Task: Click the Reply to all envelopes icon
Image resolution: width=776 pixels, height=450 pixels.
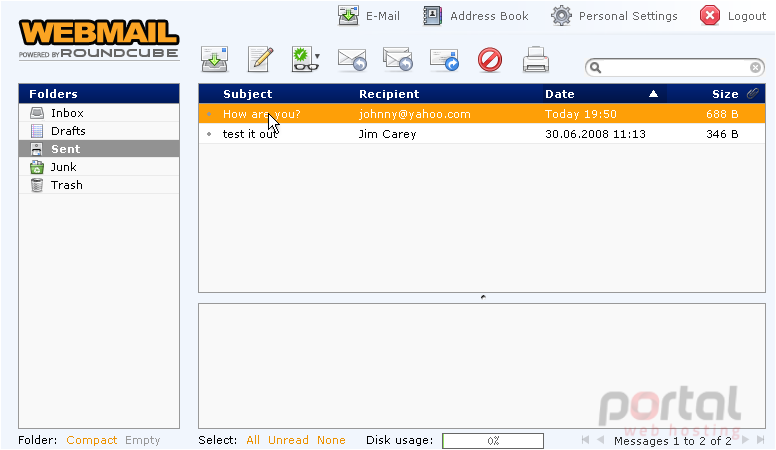Action: tap(398, 59)
